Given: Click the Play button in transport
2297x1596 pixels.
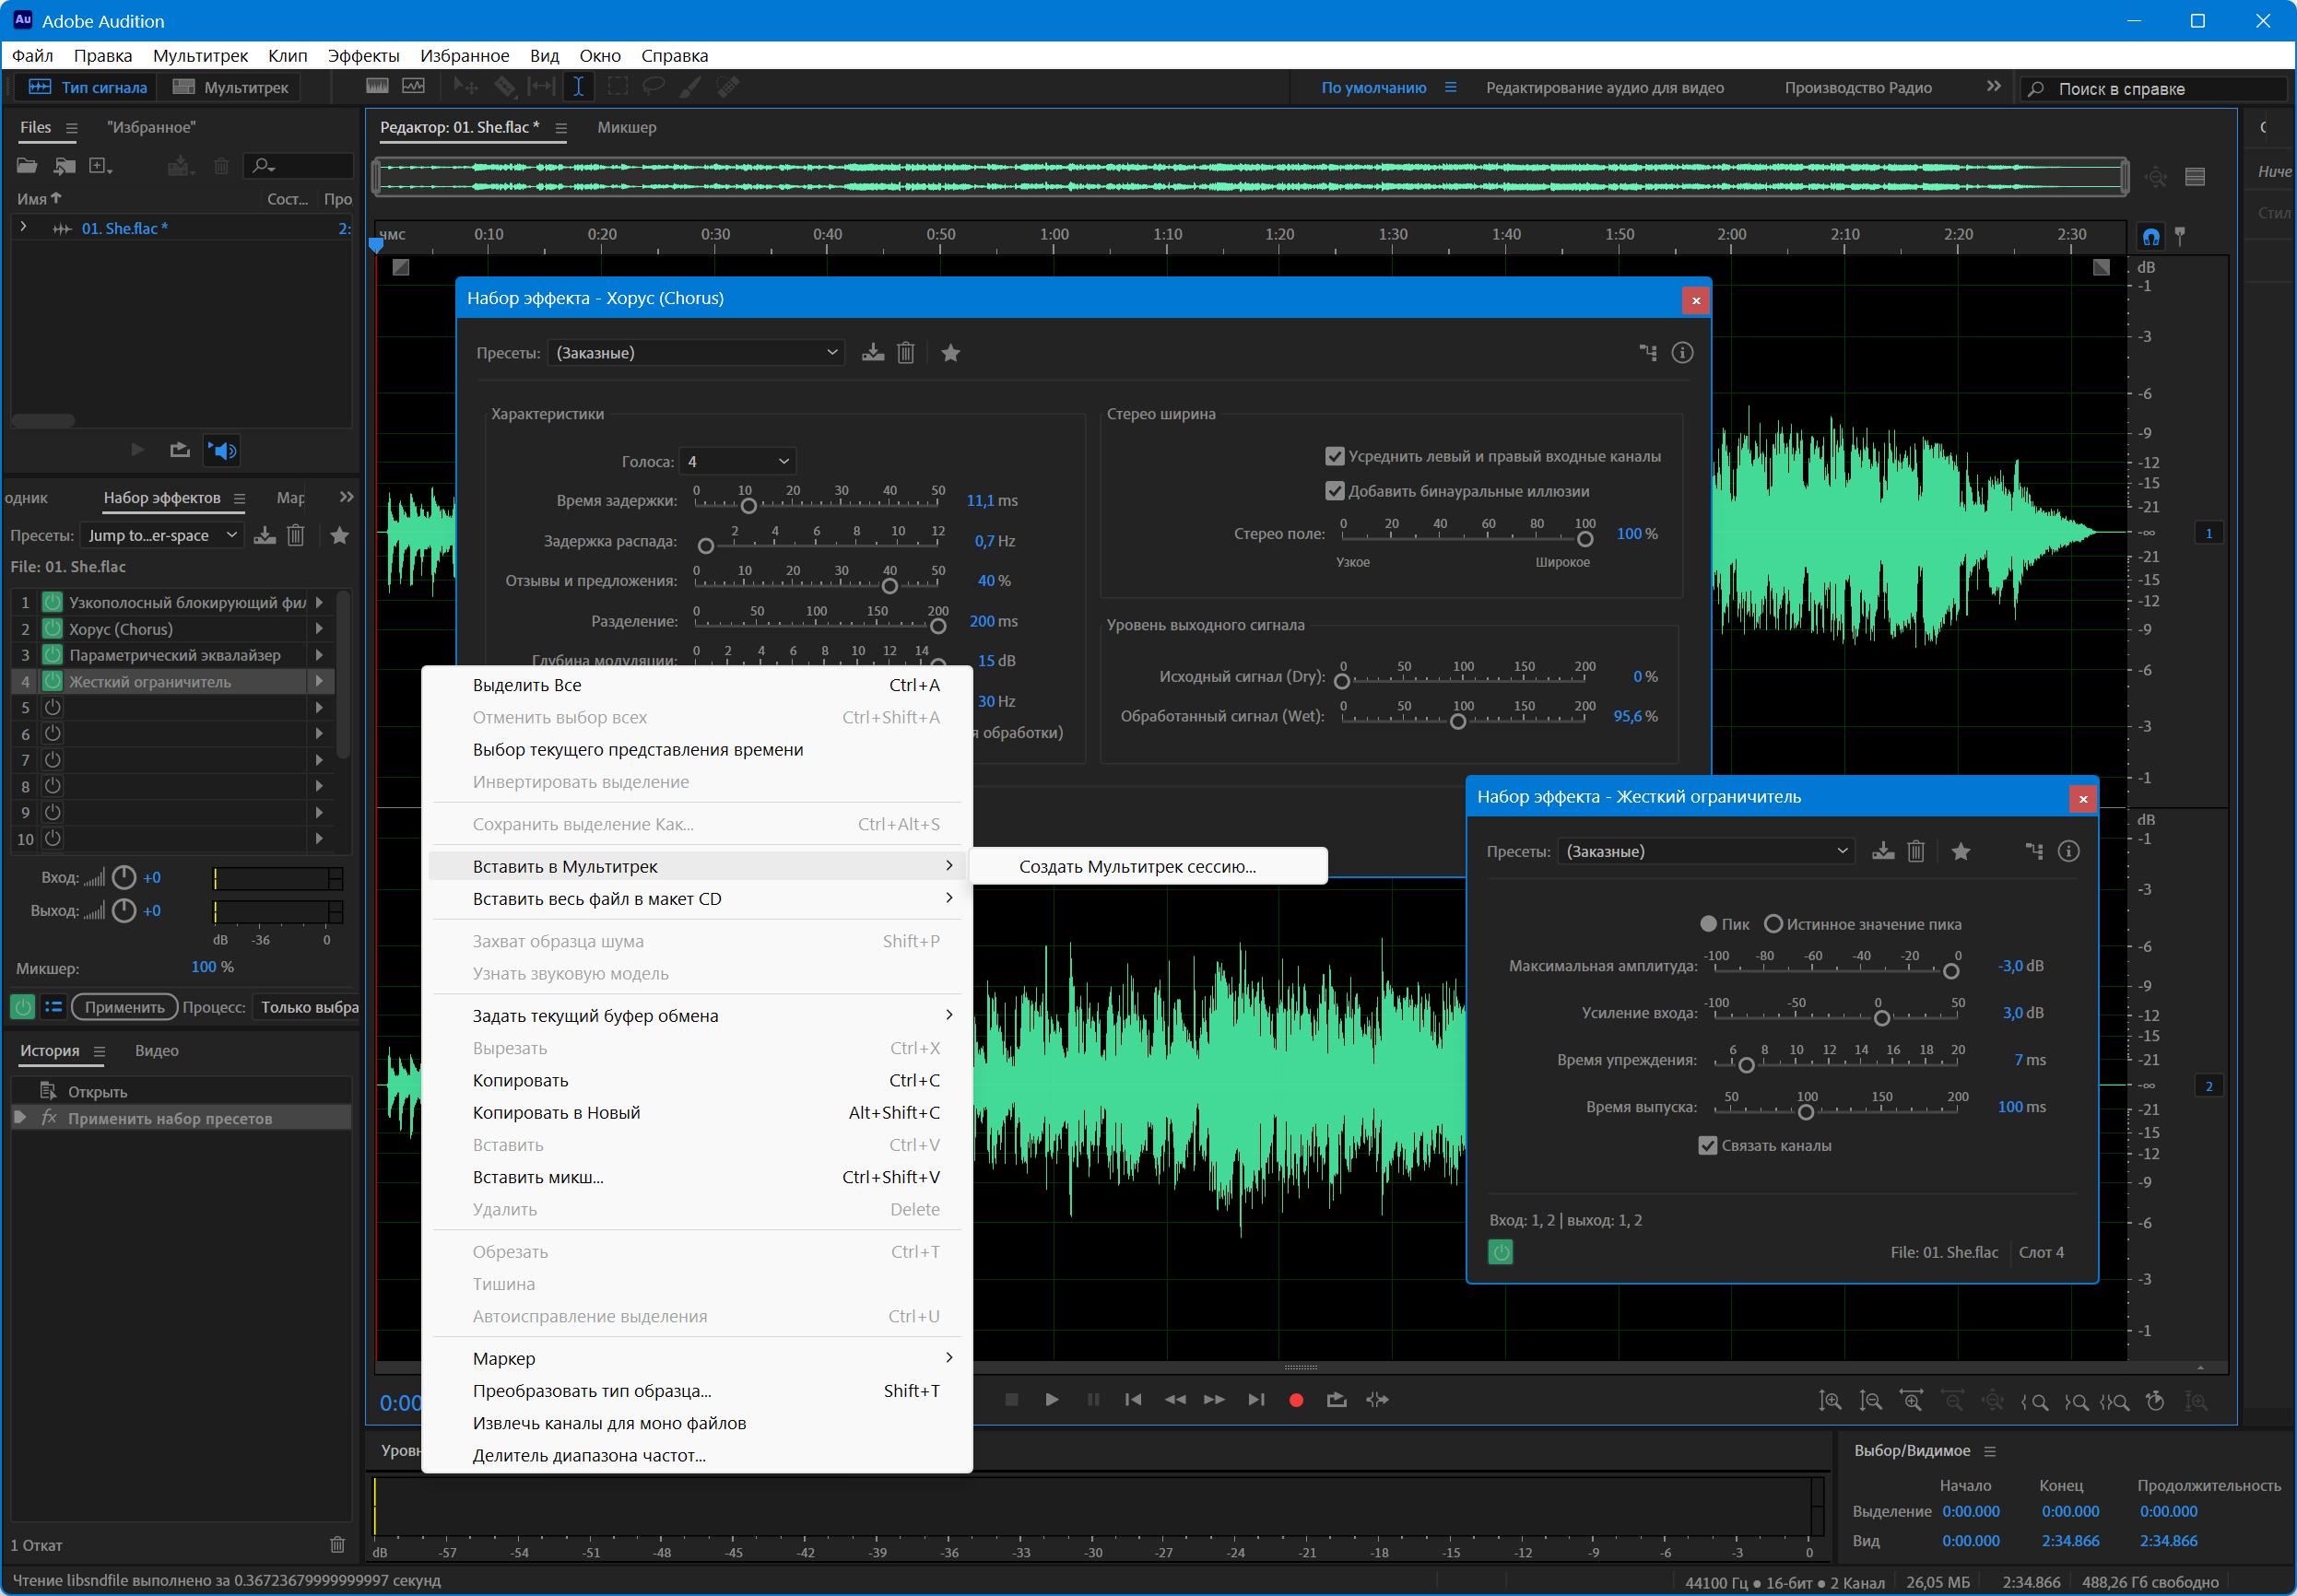Looking at the screenshot, I should tap(1051, 1400).
